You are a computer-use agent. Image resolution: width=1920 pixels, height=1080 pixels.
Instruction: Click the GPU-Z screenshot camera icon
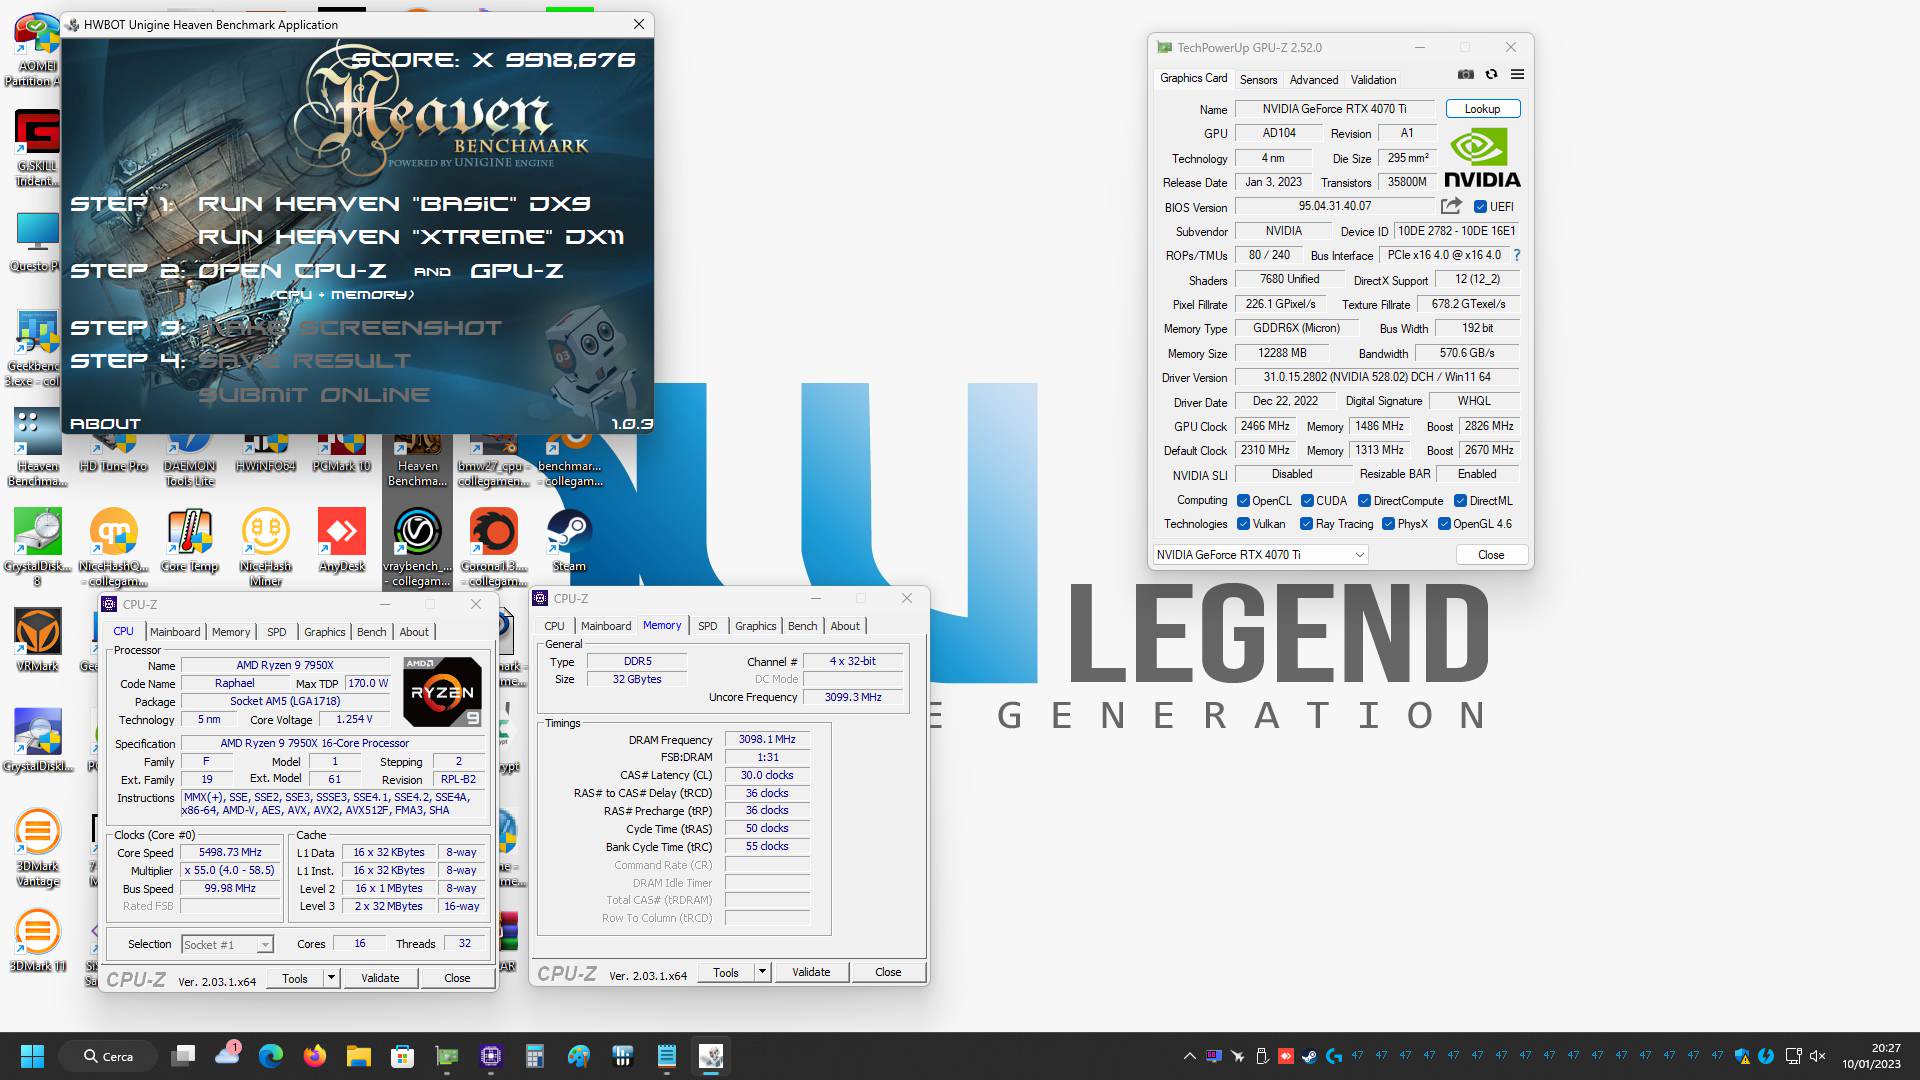coord(1465,75)
